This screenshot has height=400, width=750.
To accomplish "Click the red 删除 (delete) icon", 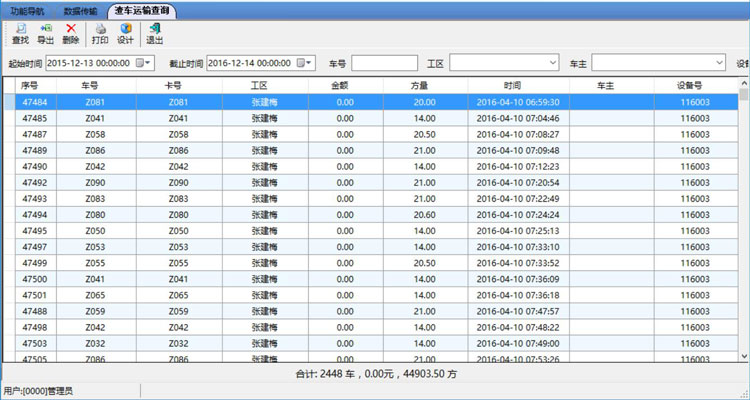I will click(71, 34).
